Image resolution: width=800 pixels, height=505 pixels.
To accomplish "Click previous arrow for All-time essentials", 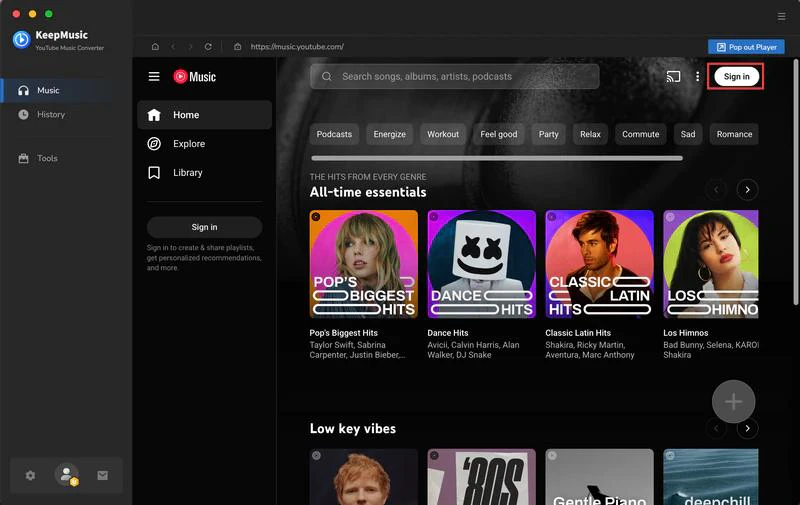I will [716, 190].
